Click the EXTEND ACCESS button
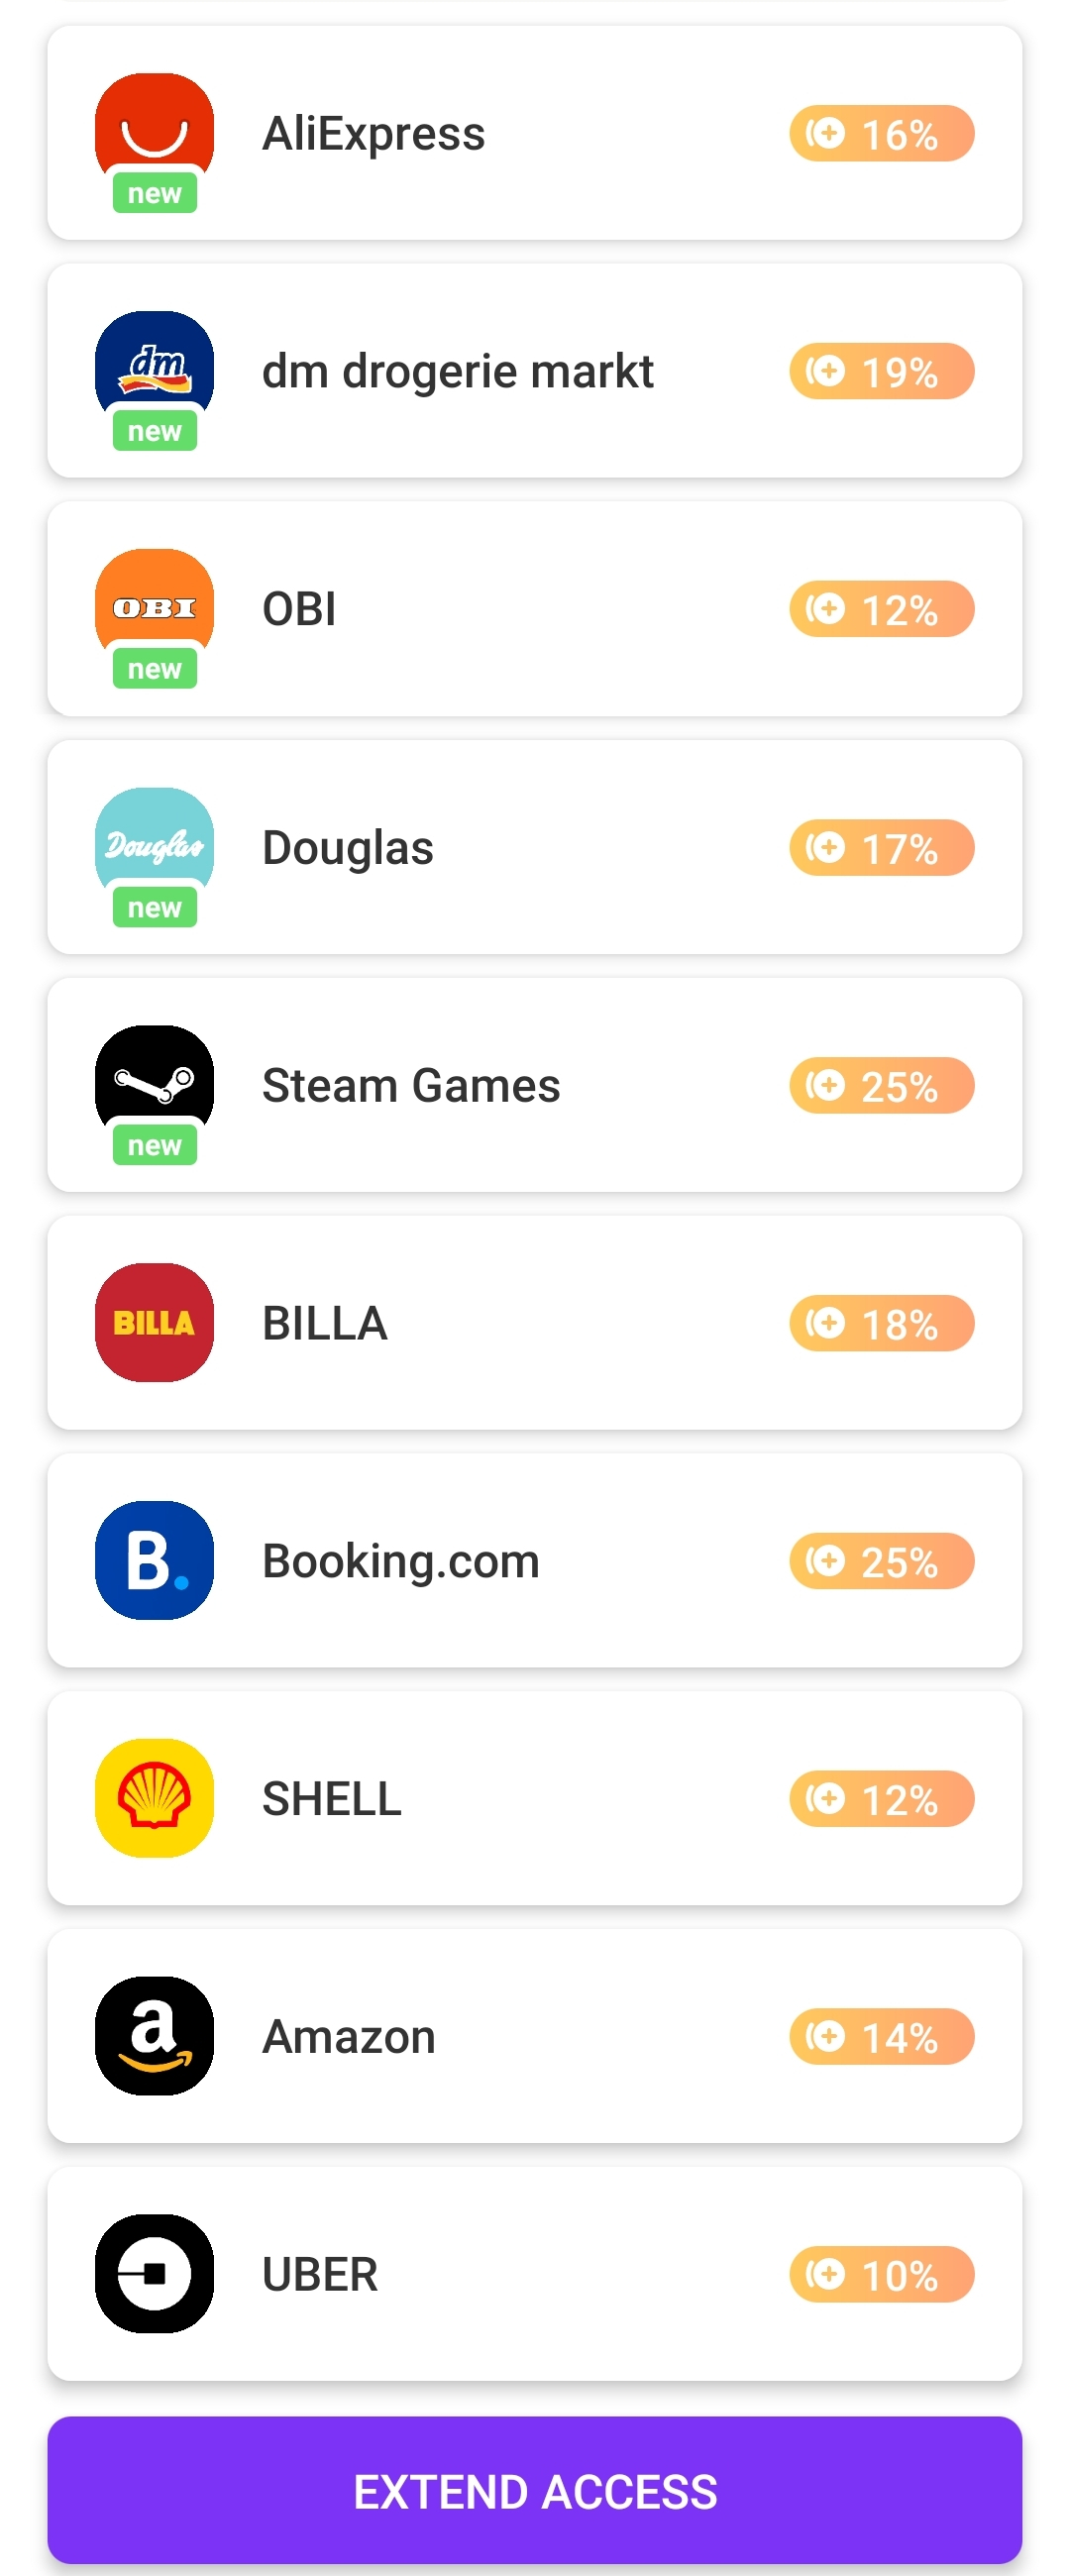The image size is (1070, 2576). coord(535,2490)
